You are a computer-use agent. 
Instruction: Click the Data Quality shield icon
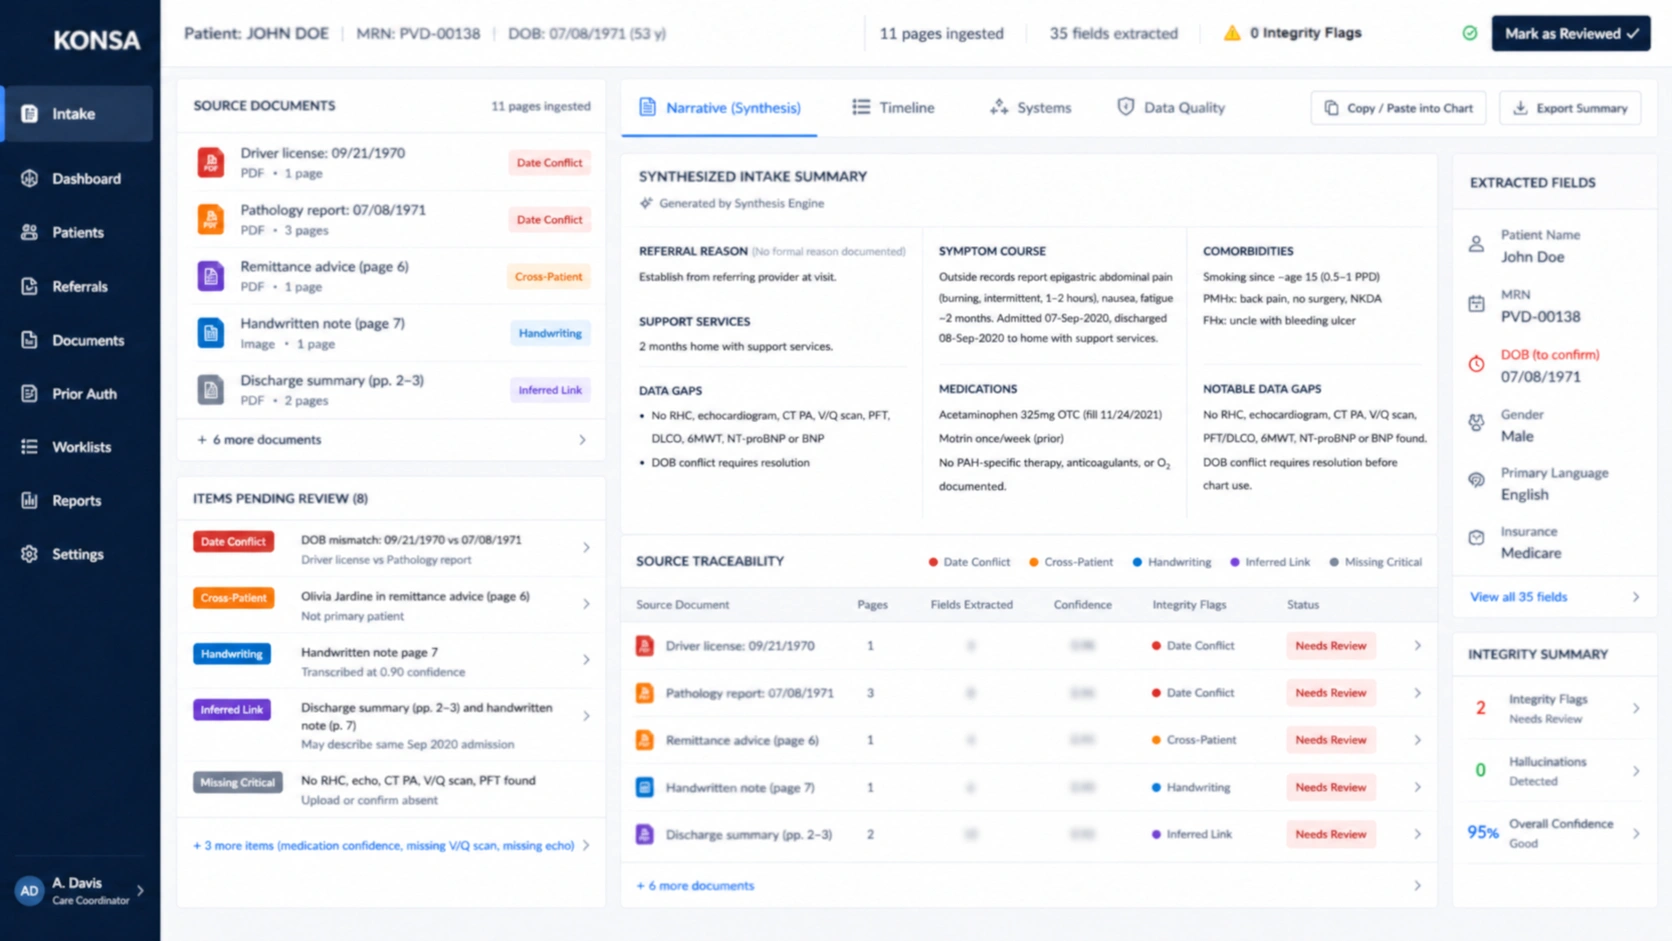point(1126,107)
